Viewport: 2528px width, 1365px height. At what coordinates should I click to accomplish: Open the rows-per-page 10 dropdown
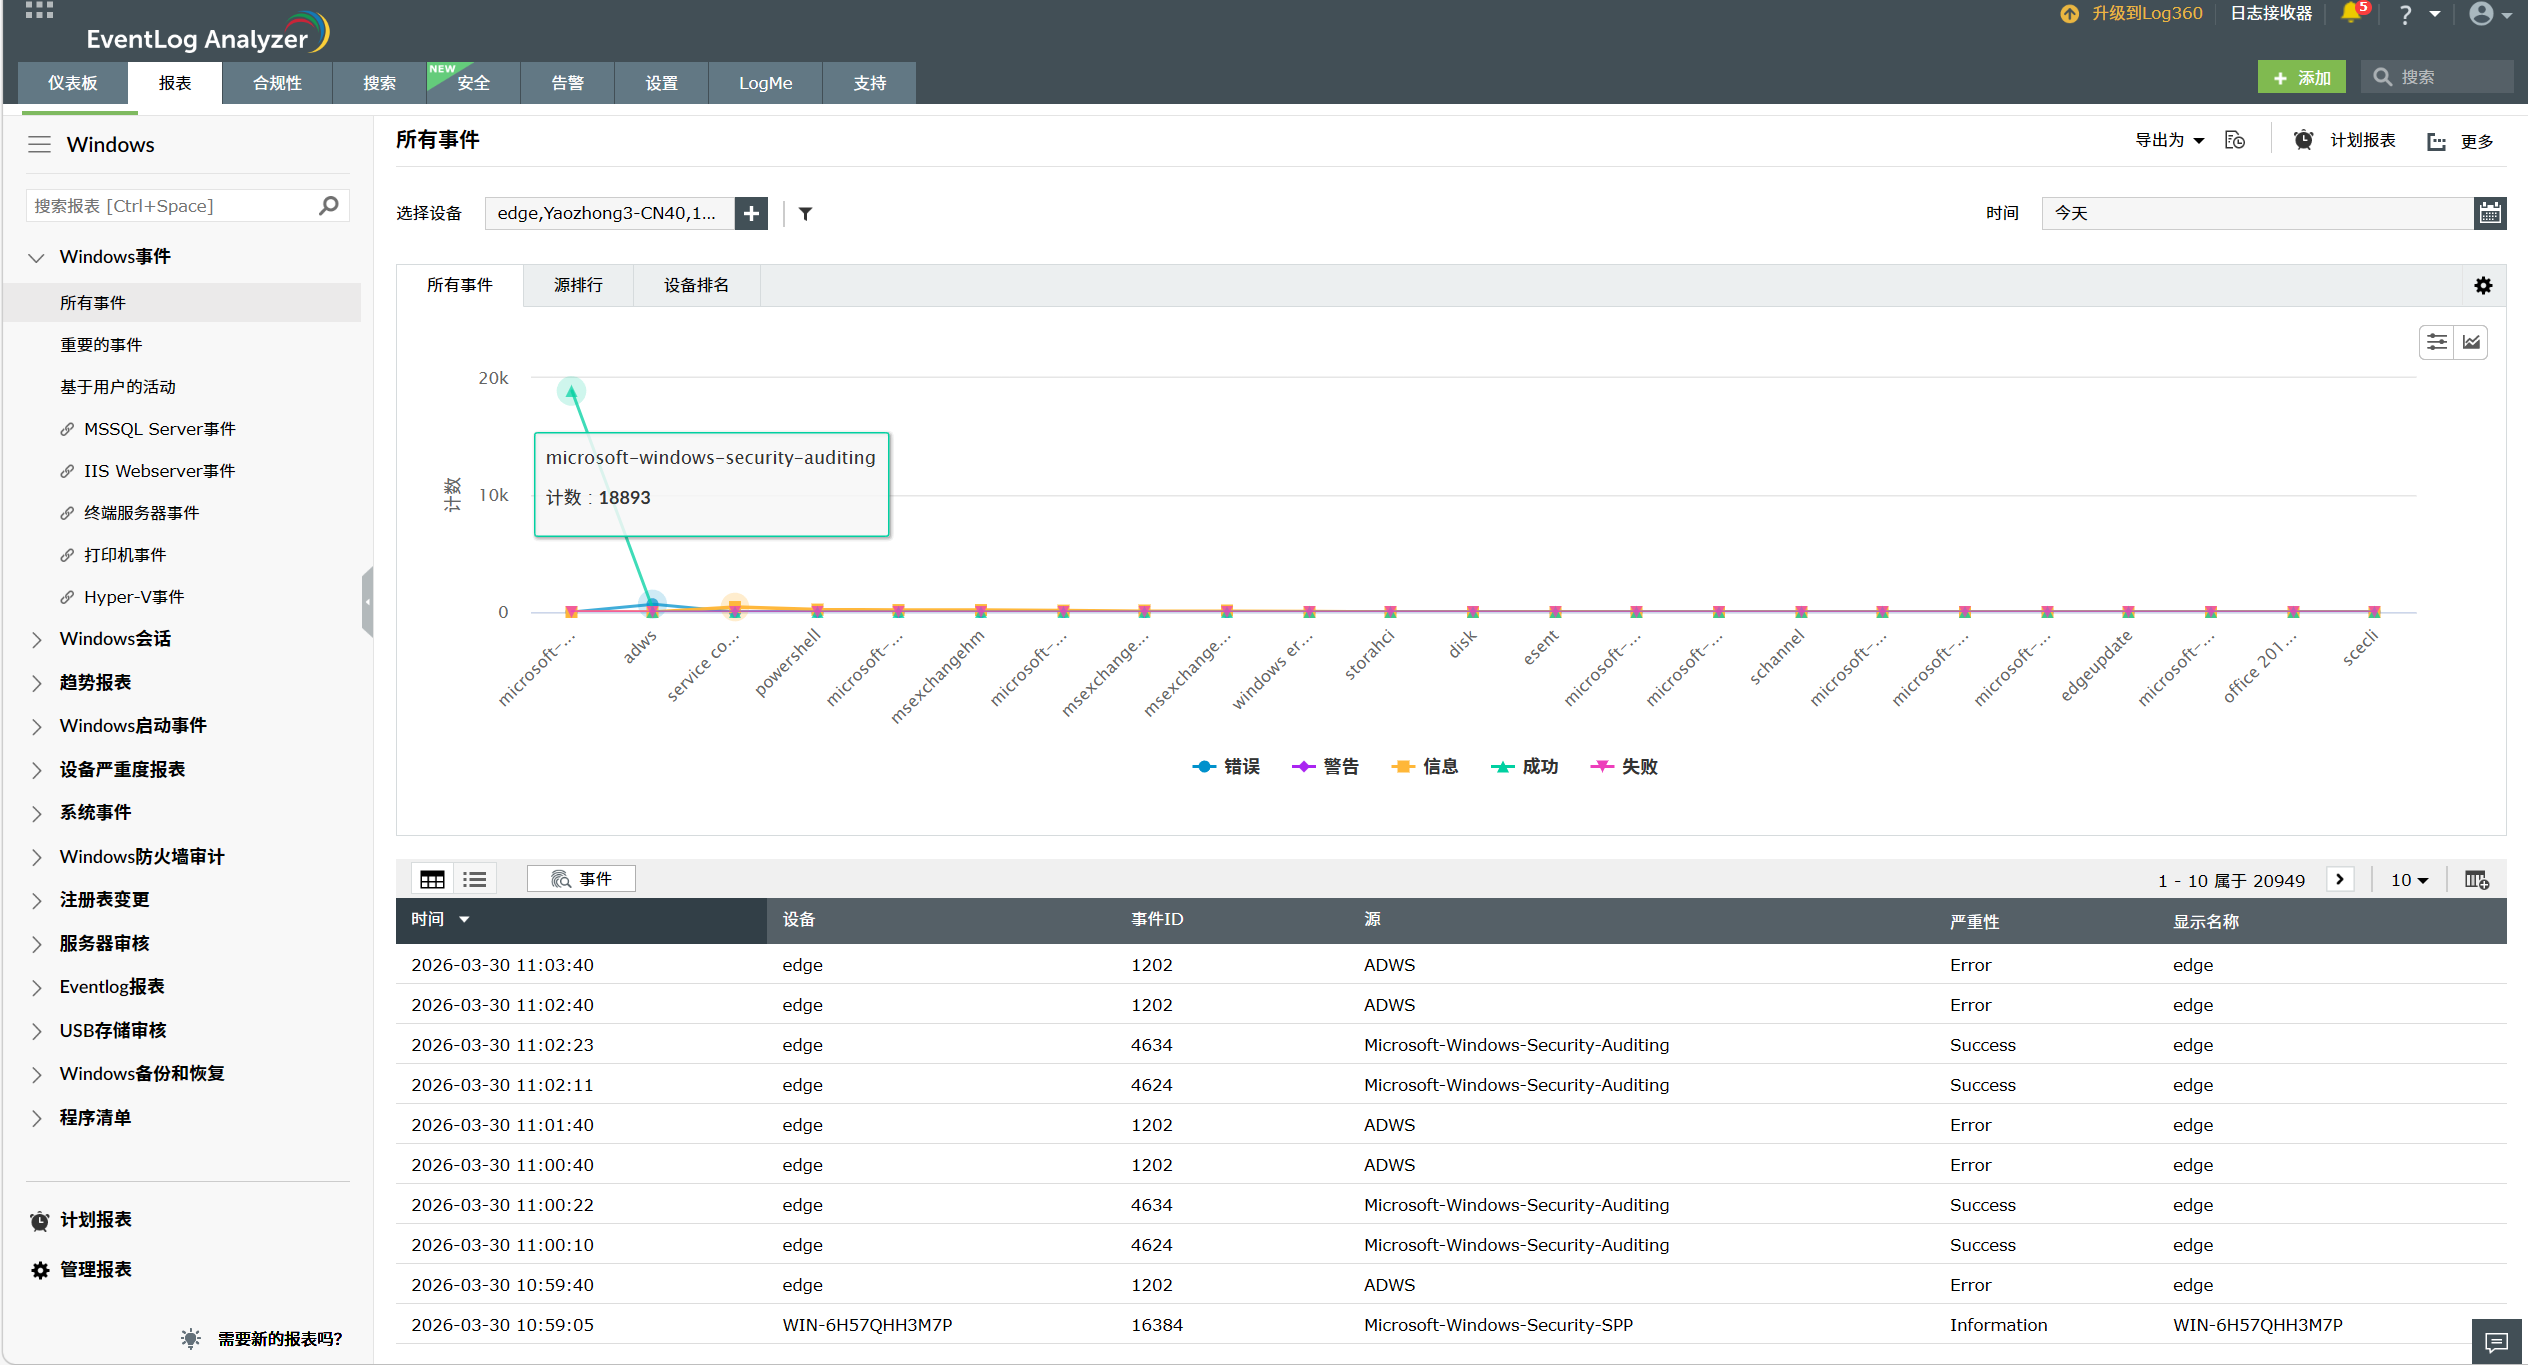(x=2408, y=880)
